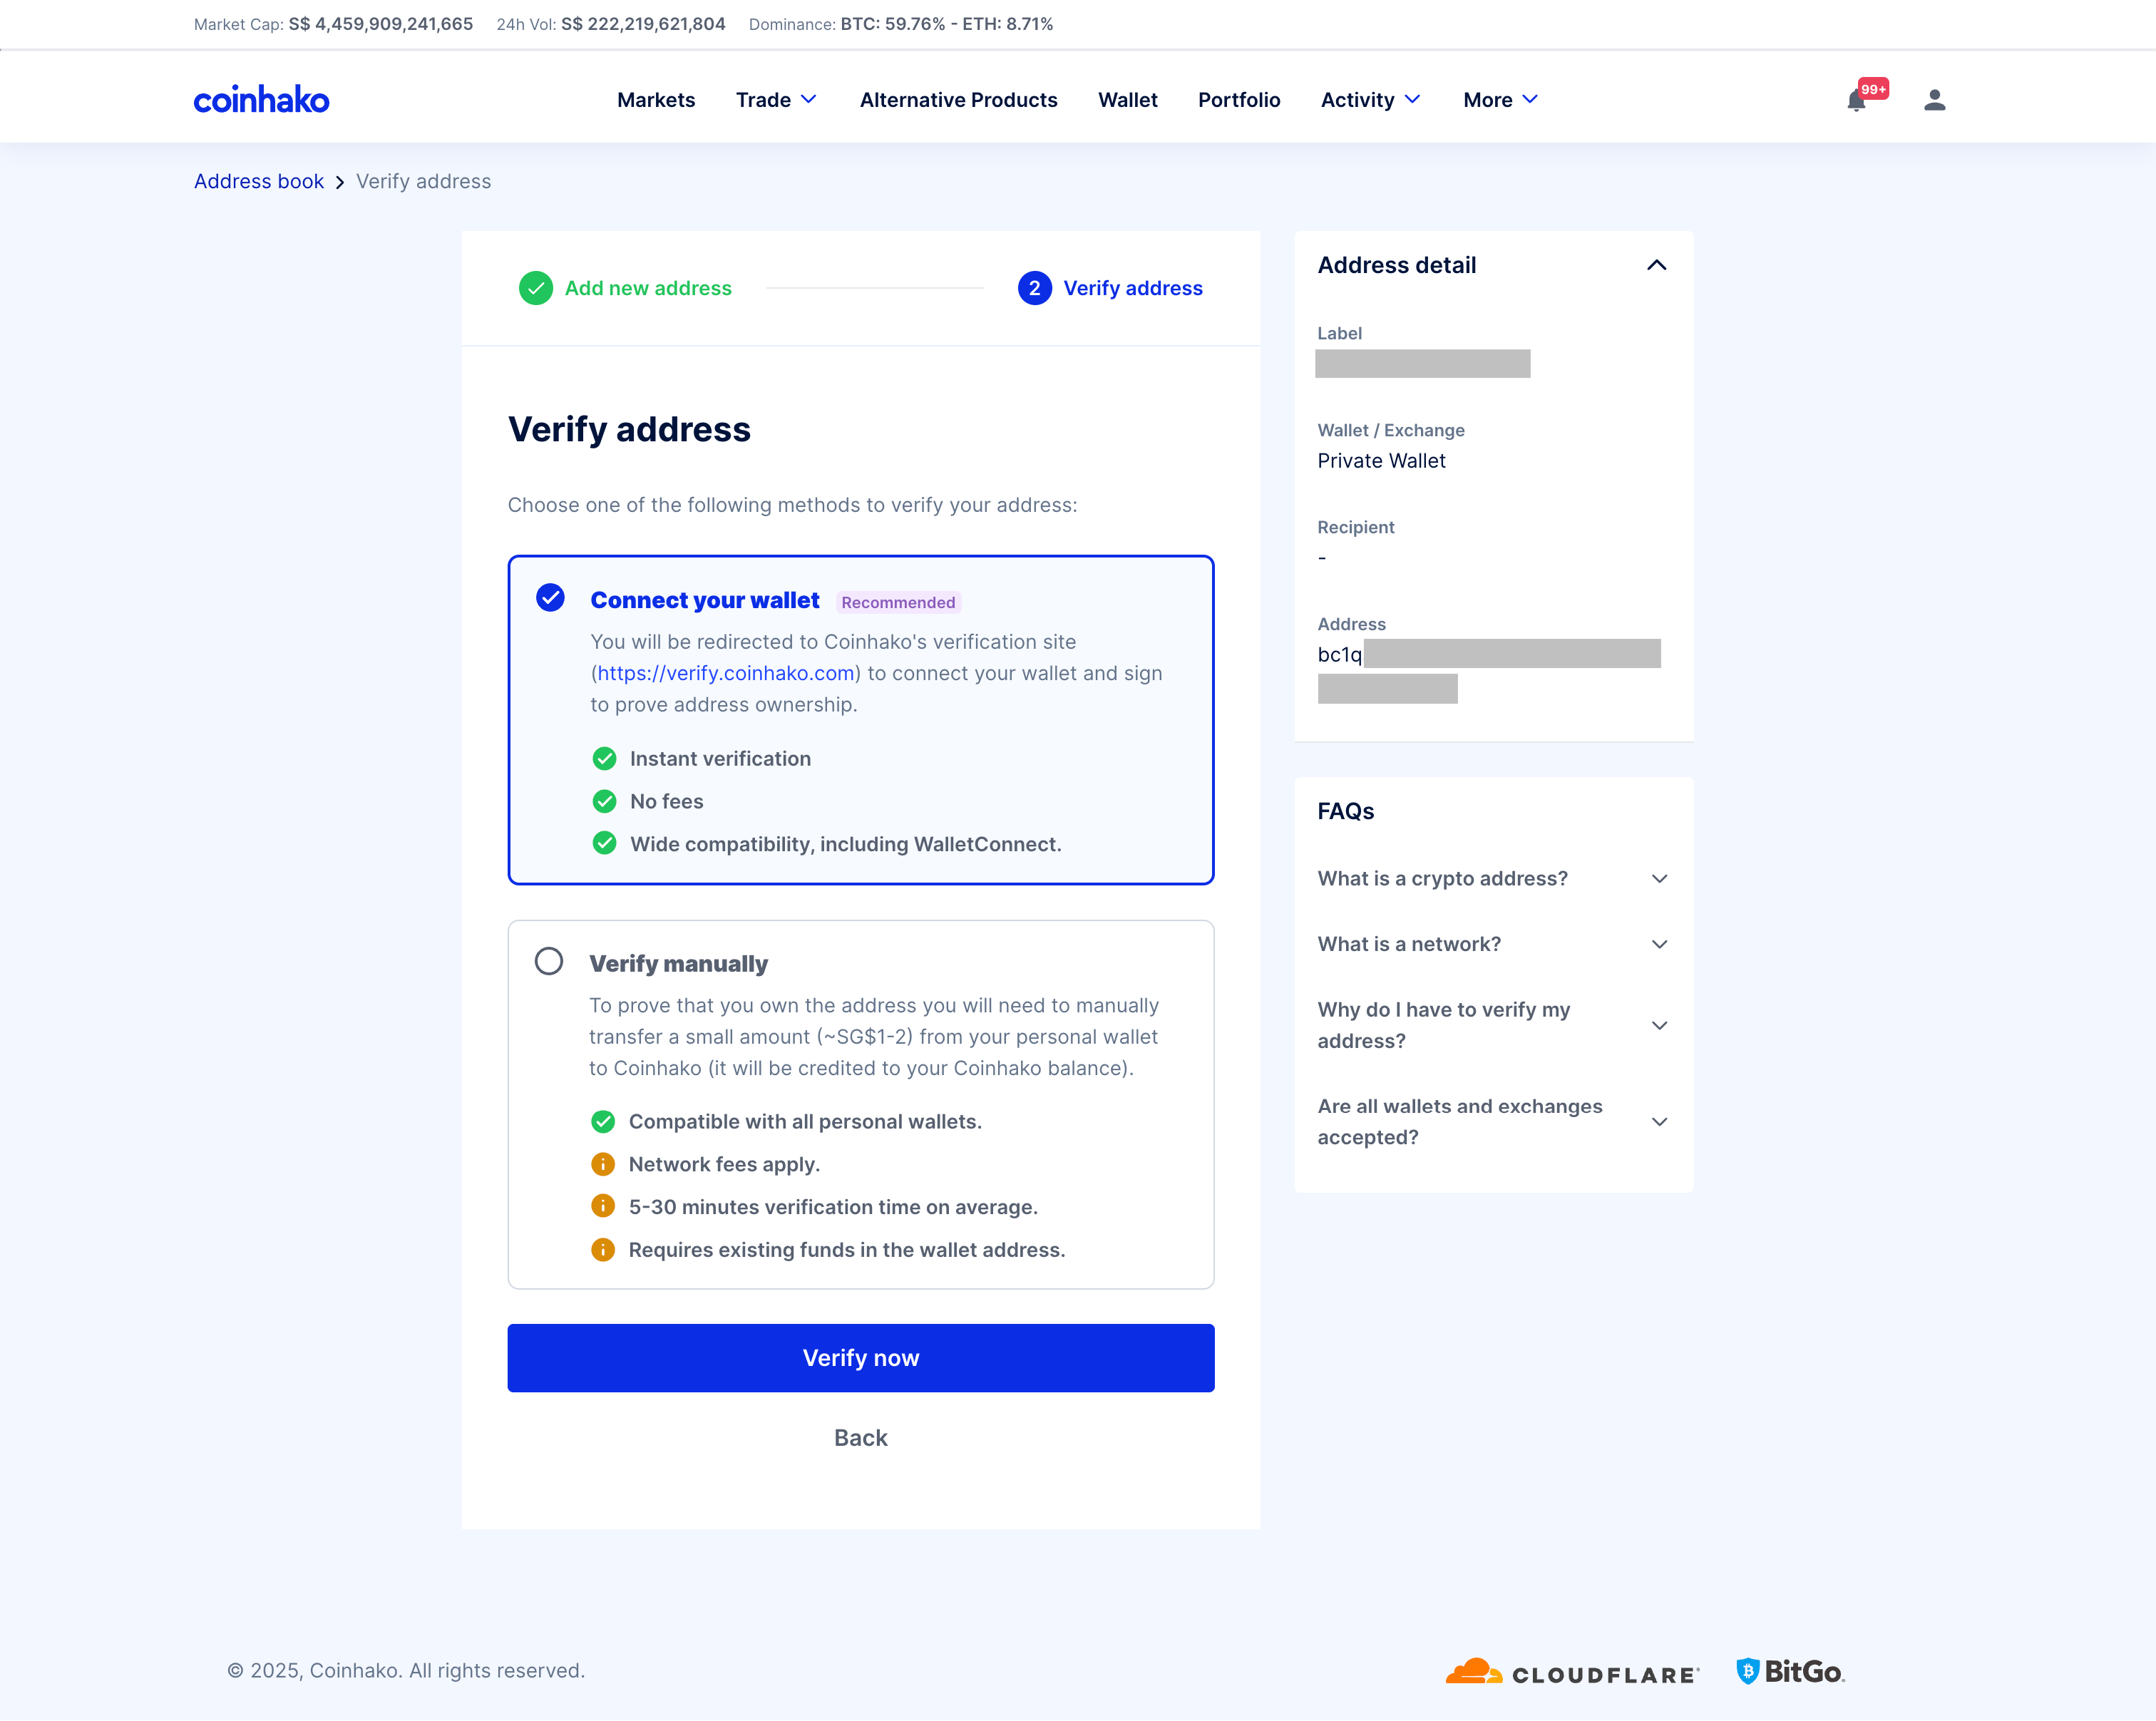Click the BitGo logo in footer
The height and width of the screenshot is (1721, 2156).
[1790, 1672]
